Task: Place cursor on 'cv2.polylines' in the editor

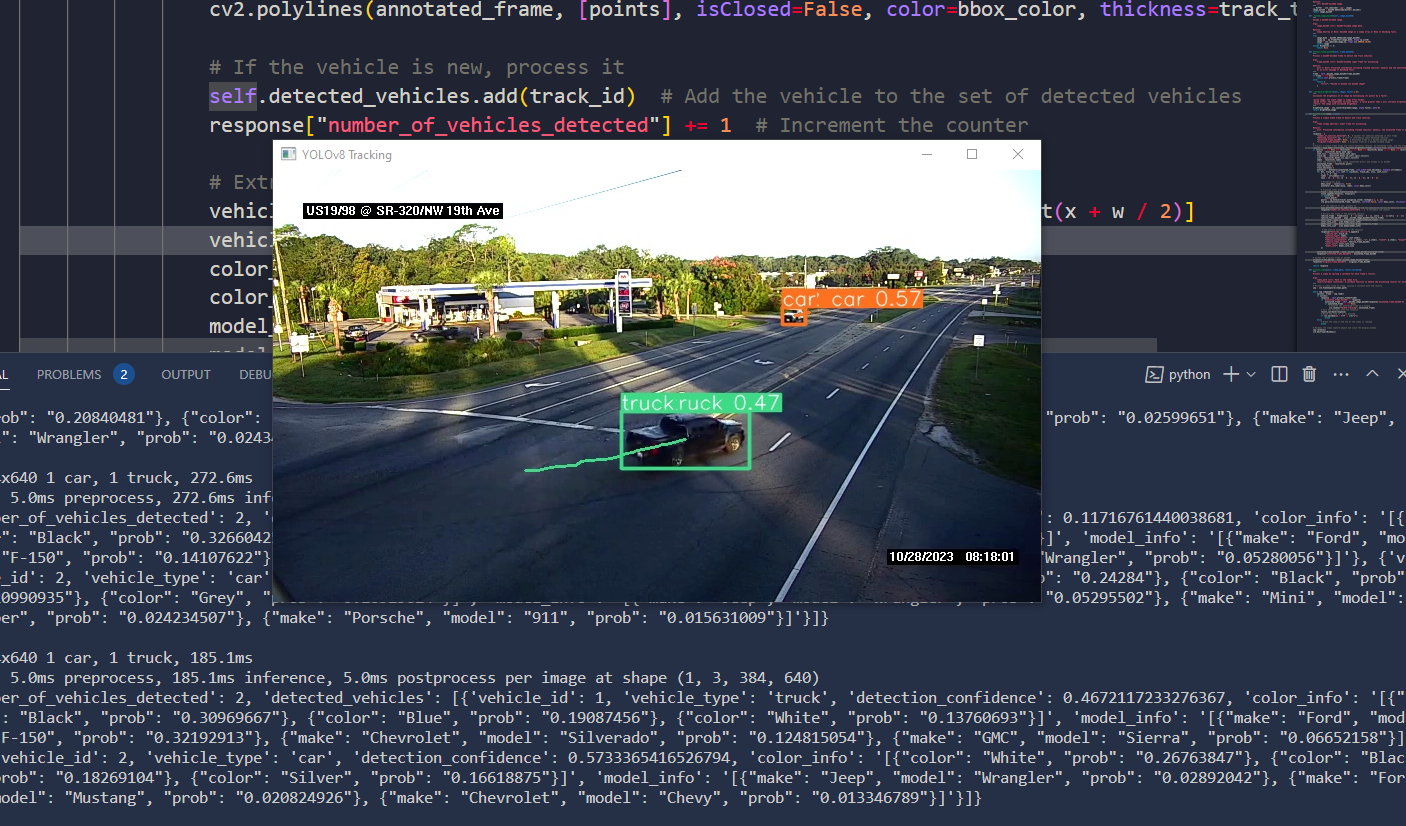Action: pyautogui.click(x=289, y=10)
